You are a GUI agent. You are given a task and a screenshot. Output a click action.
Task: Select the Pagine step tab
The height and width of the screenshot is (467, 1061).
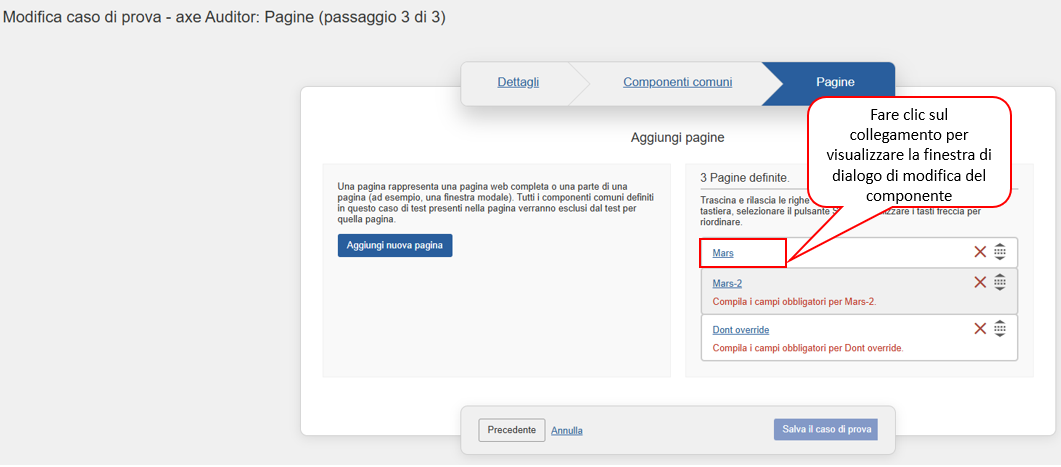[x=835, y=82]
